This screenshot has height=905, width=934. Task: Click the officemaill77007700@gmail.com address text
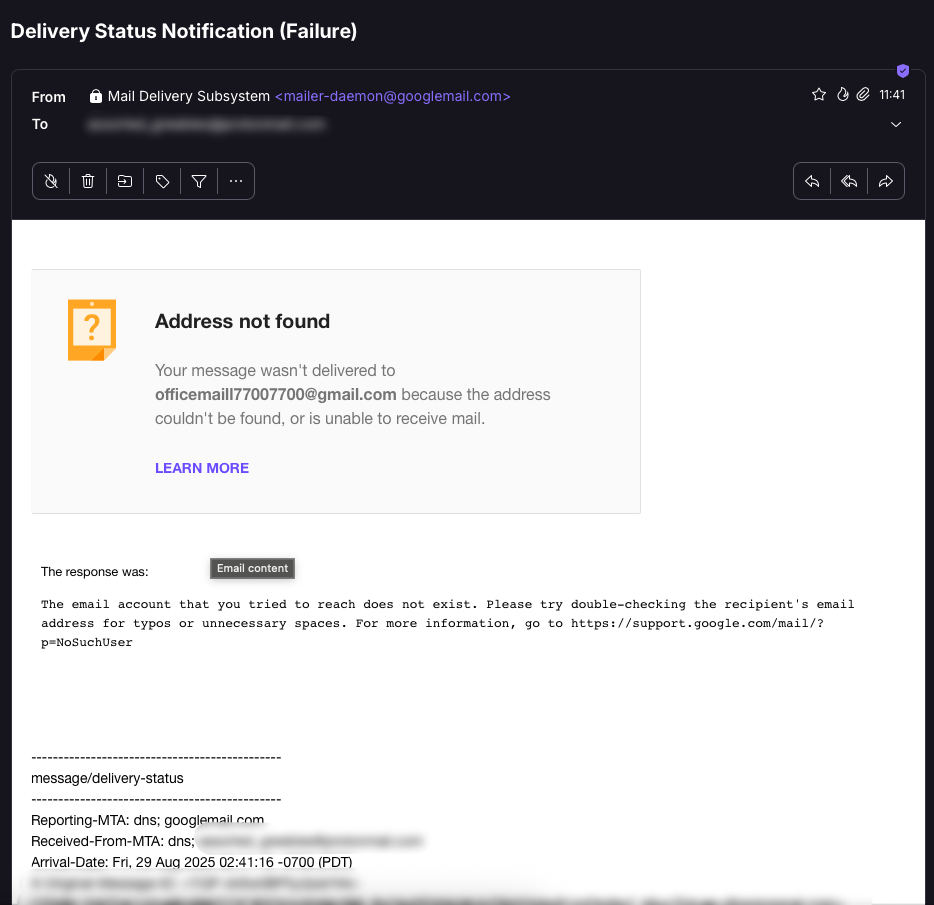point(275,394)
